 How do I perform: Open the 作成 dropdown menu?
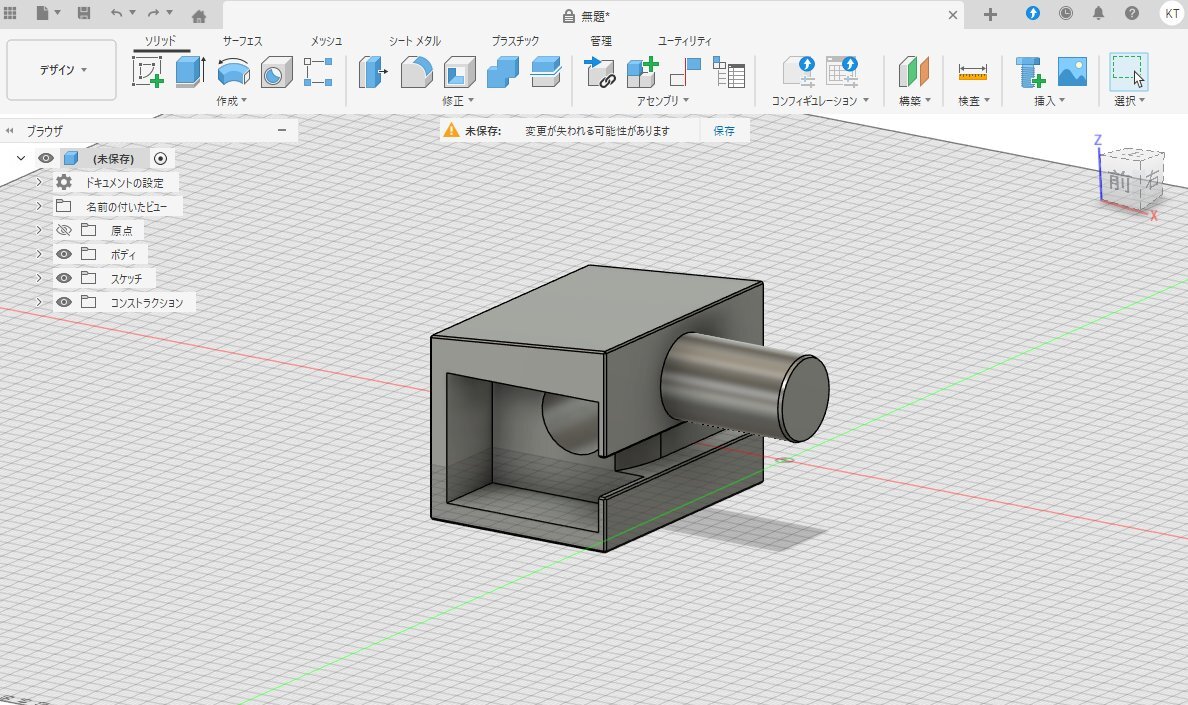pos(231,101)
